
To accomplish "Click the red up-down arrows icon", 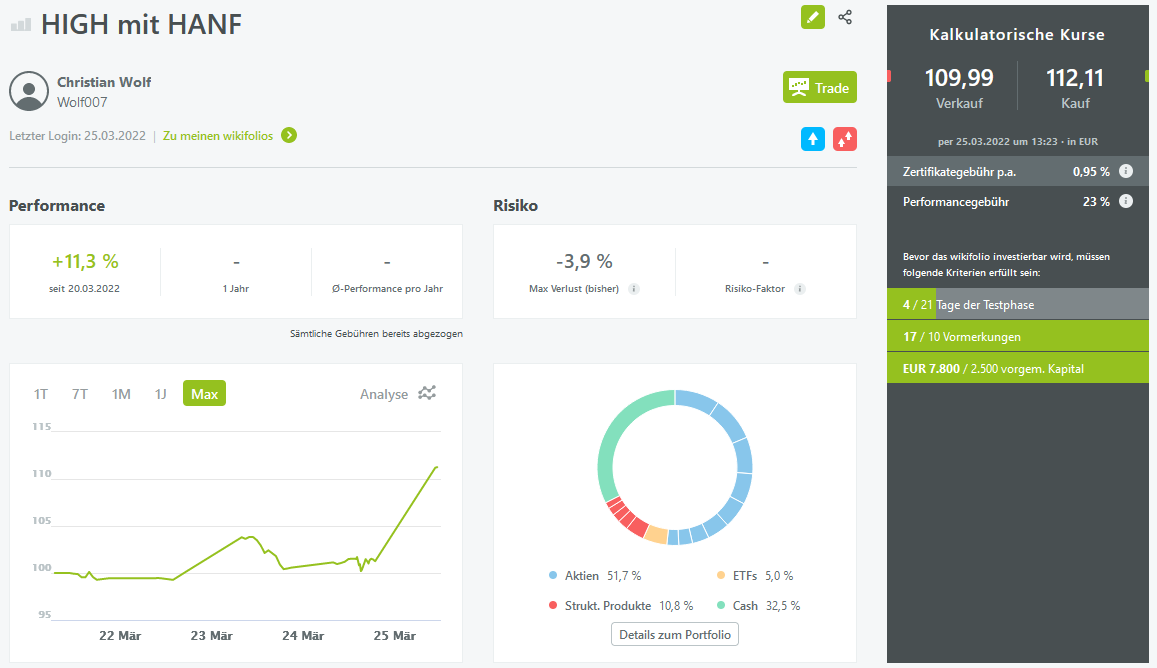I will click(845, 139).
